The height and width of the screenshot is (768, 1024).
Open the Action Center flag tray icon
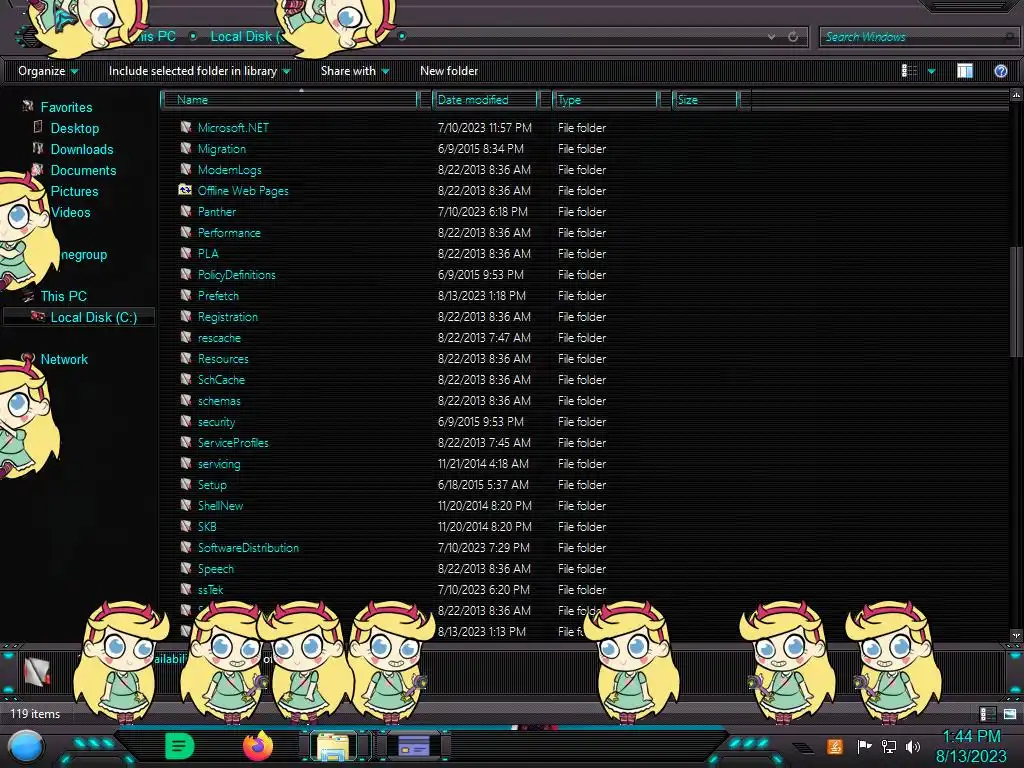[x=864, y=746]
